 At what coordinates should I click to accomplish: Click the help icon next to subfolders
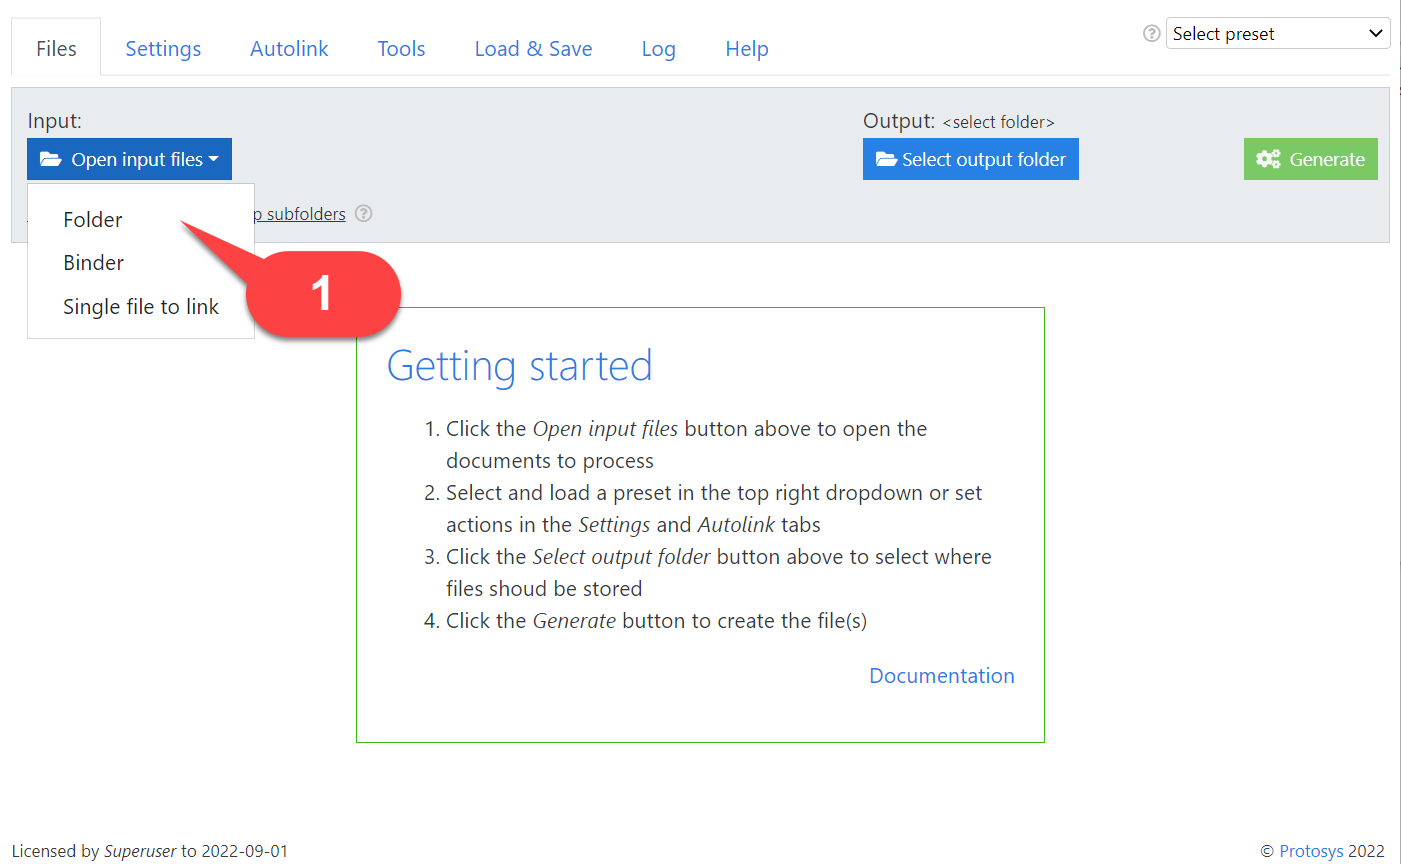pos(364,213)
